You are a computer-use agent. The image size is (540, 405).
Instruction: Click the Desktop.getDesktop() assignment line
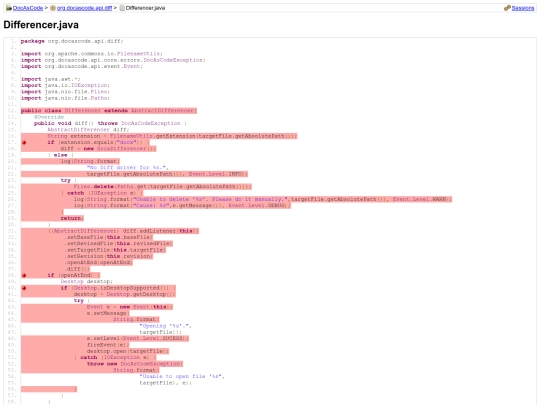124,294
